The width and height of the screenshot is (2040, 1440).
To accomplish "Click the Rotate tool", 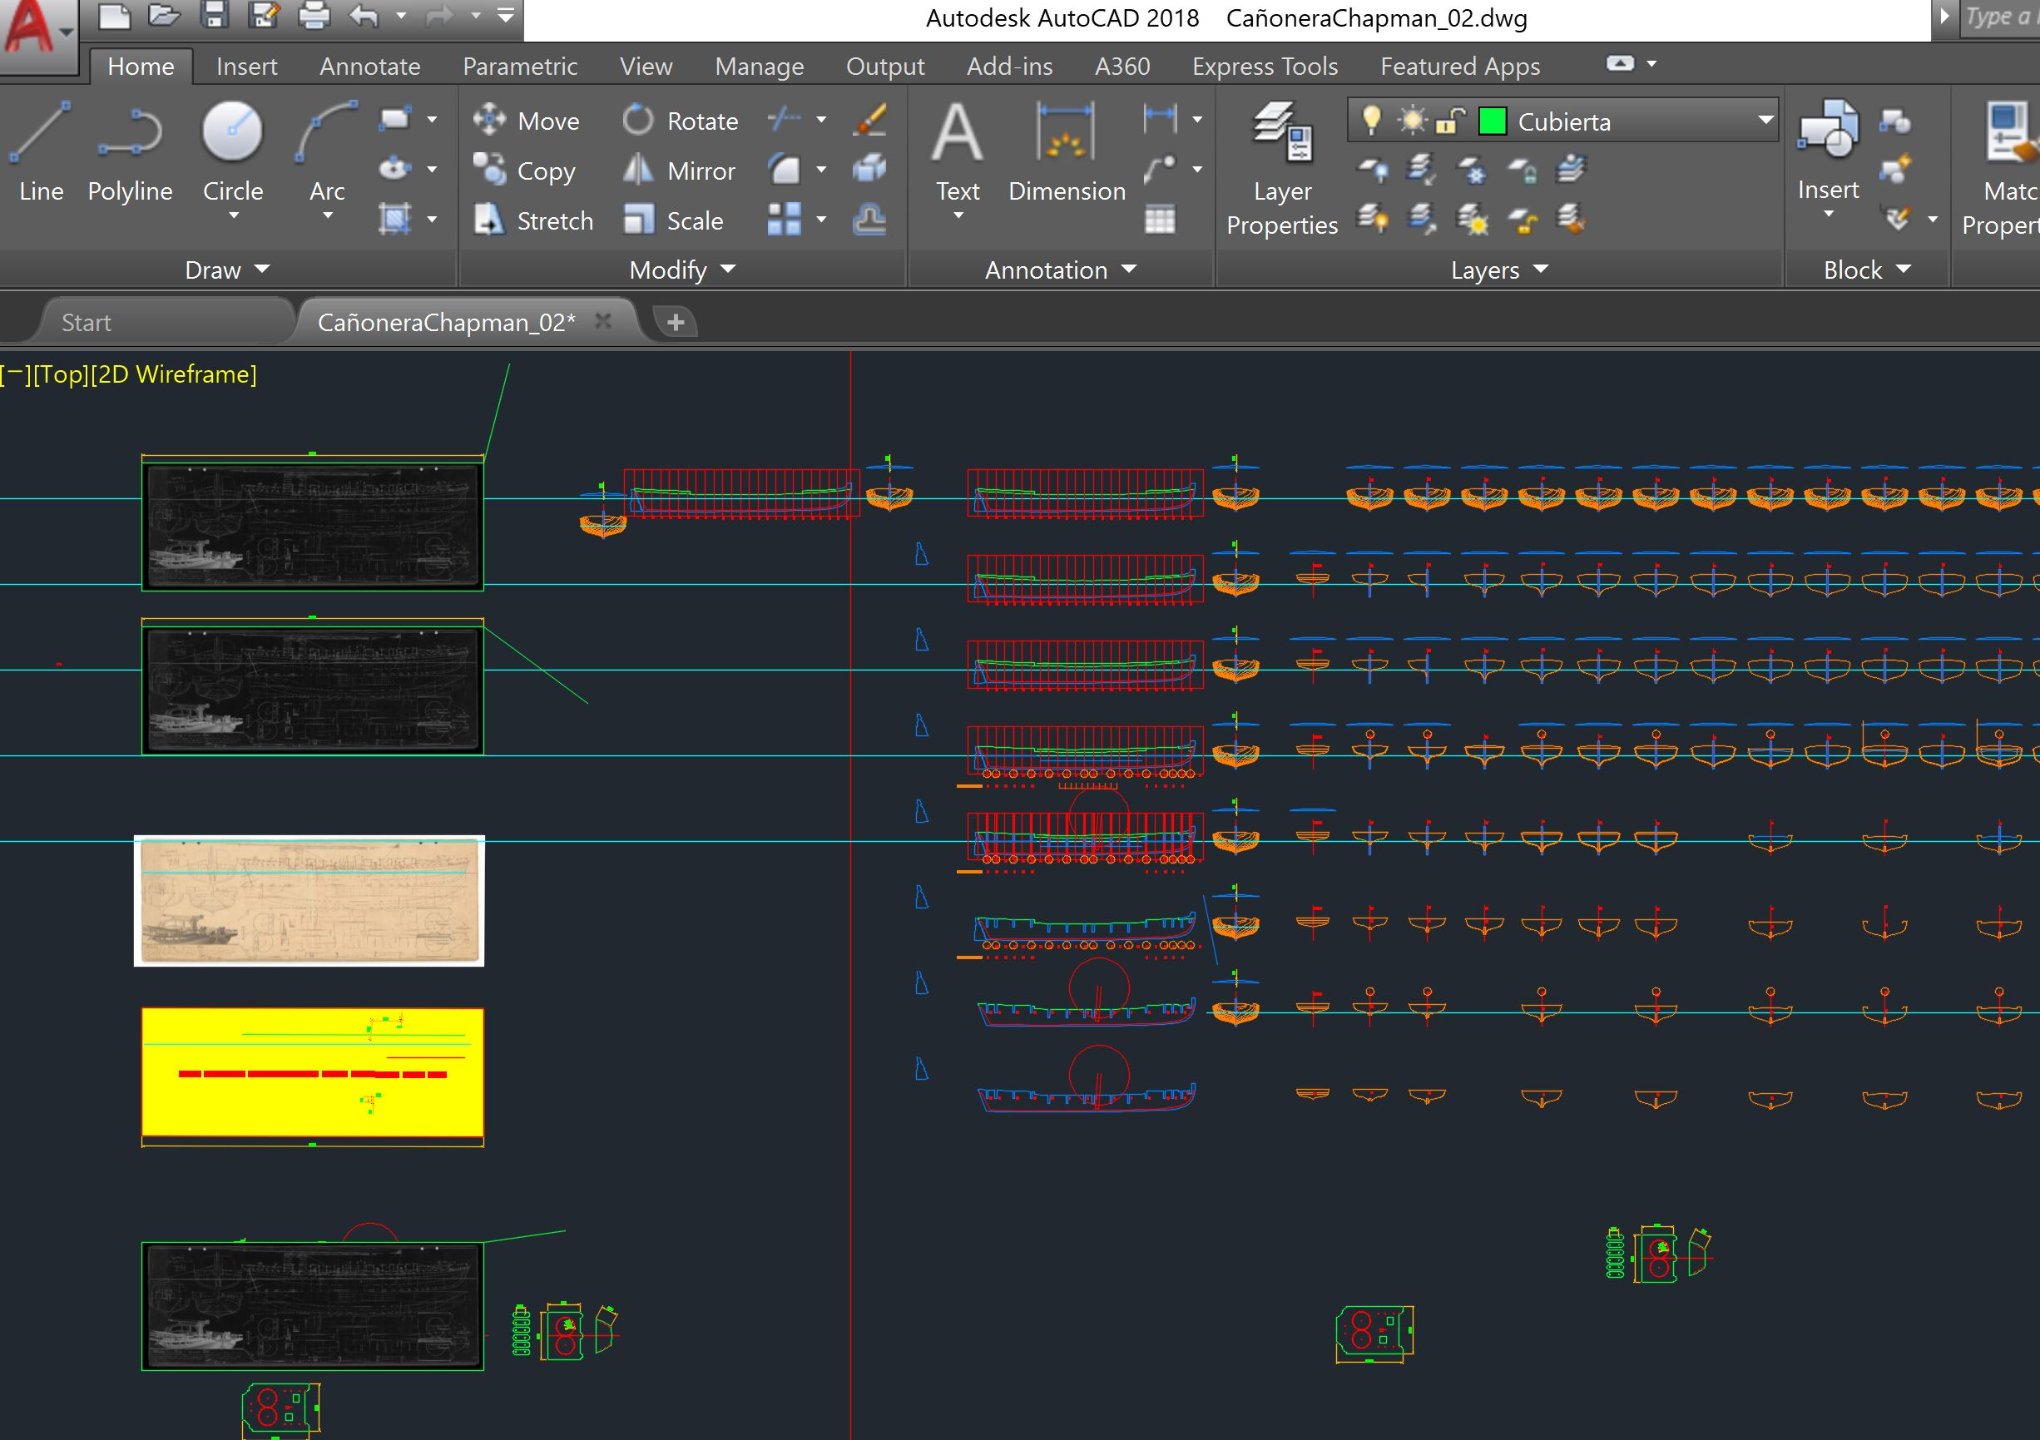I will coord(680,121).
